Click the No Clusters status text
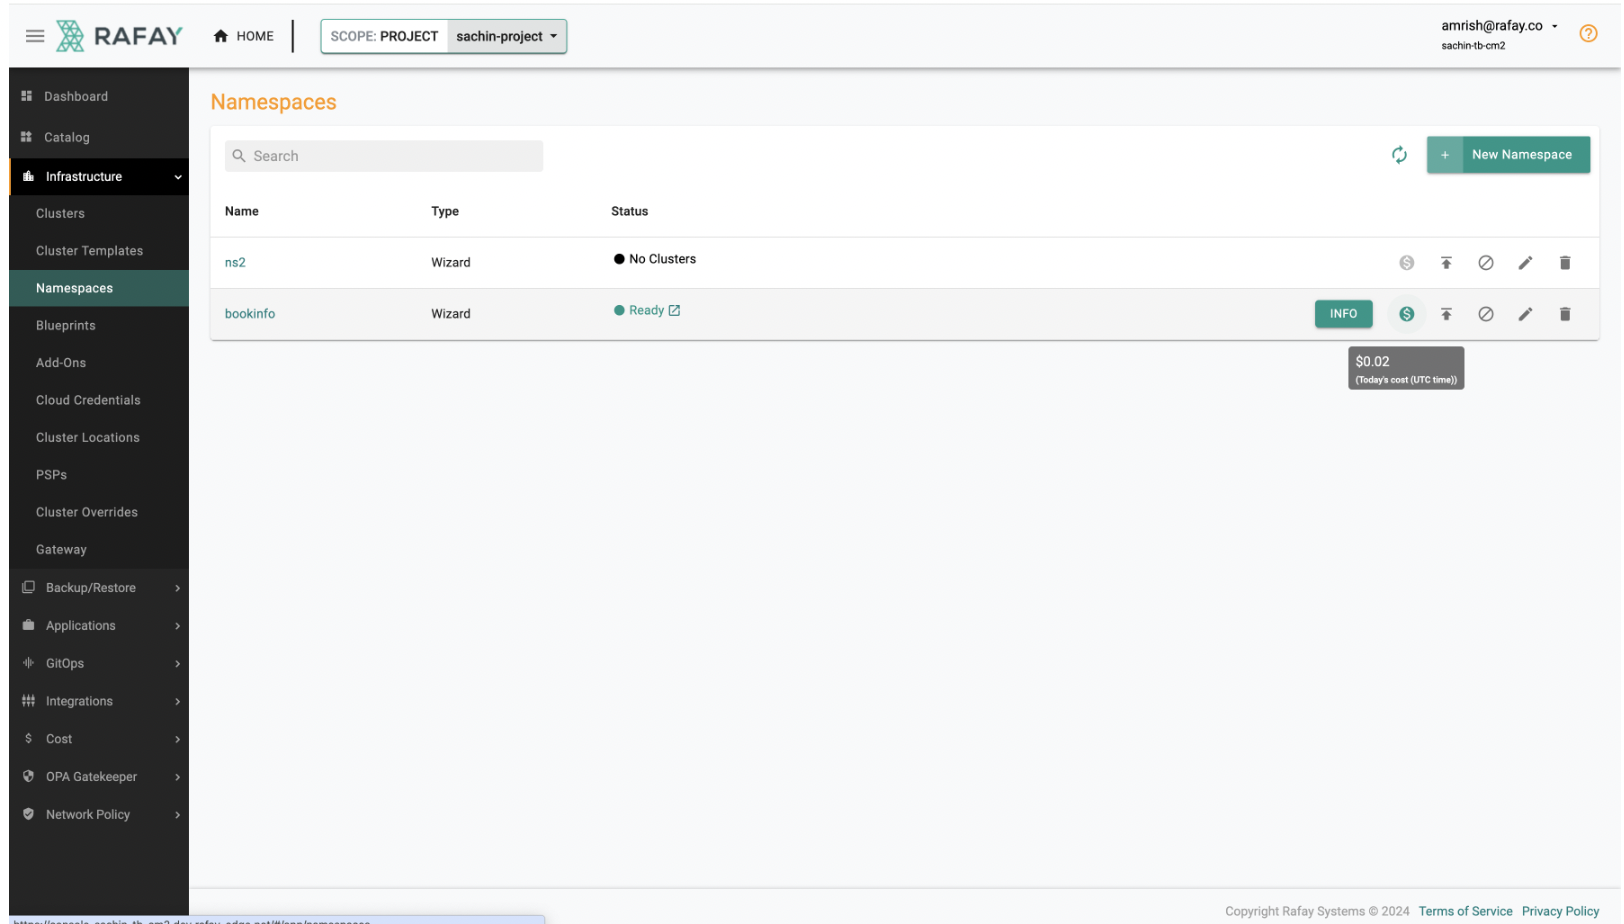 [662, 259]
